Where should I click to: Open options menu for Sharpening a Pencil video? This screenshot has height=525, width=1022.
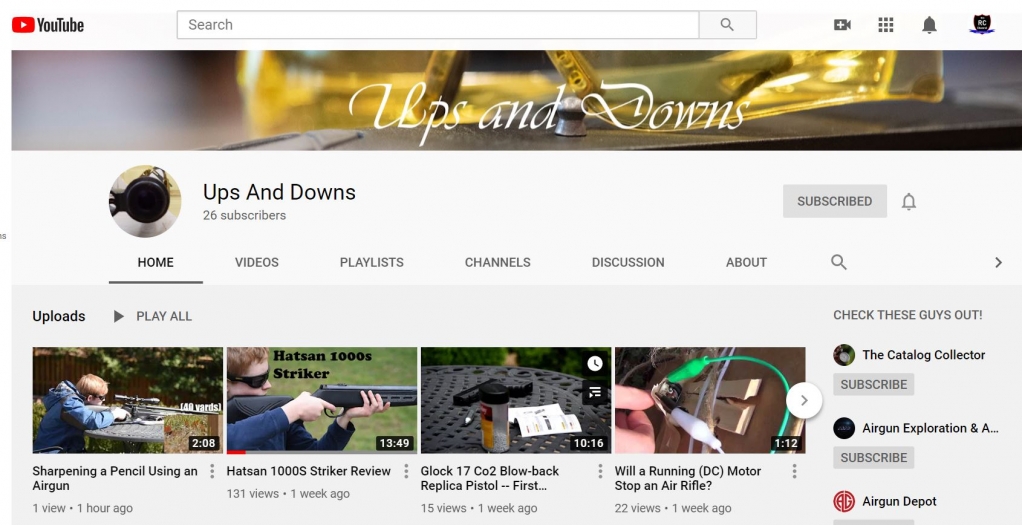pos(212,471)
